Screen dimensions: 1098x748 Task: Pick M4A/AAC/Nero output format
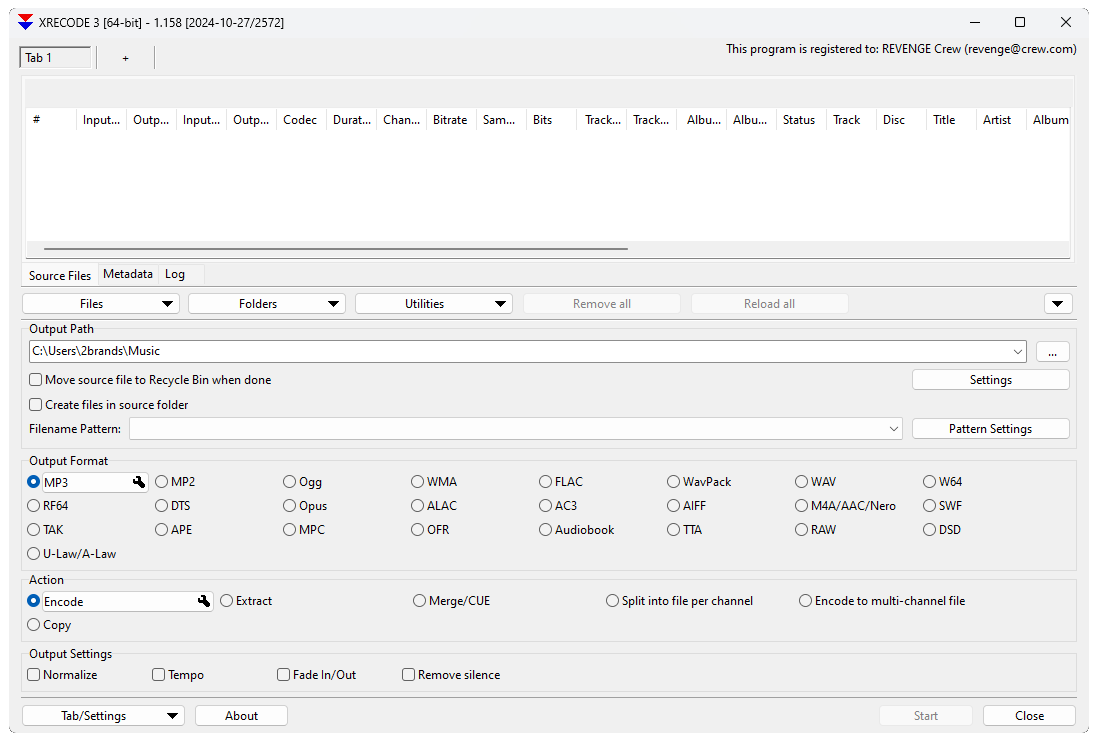[845, 506]
